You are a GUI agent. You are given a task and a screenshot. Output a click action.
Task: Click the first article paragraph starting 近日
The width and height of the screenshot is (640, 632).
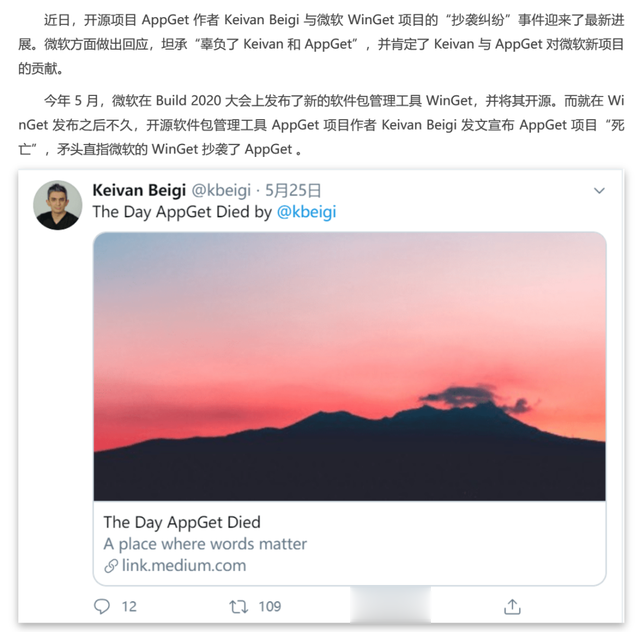point(321,44)
